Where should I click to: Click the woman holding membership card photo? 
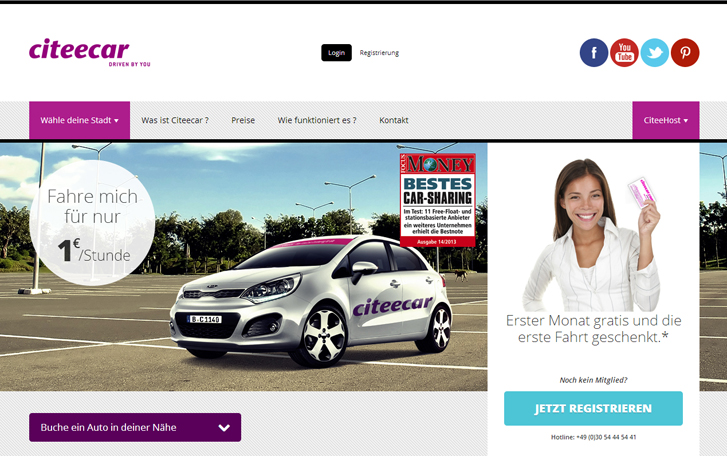tap(592, 235)
